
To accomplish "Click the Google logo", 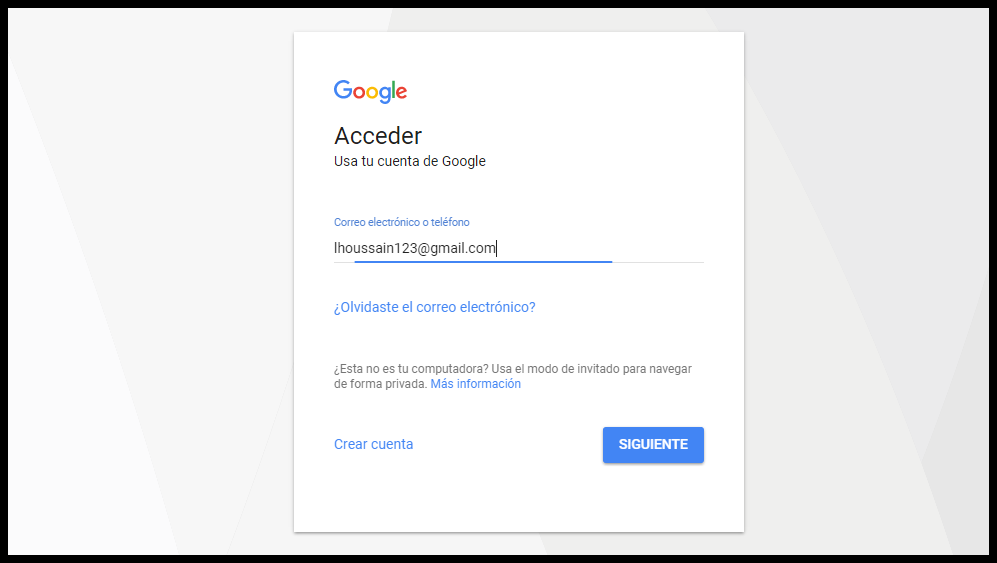I will [x=370, y=91].
